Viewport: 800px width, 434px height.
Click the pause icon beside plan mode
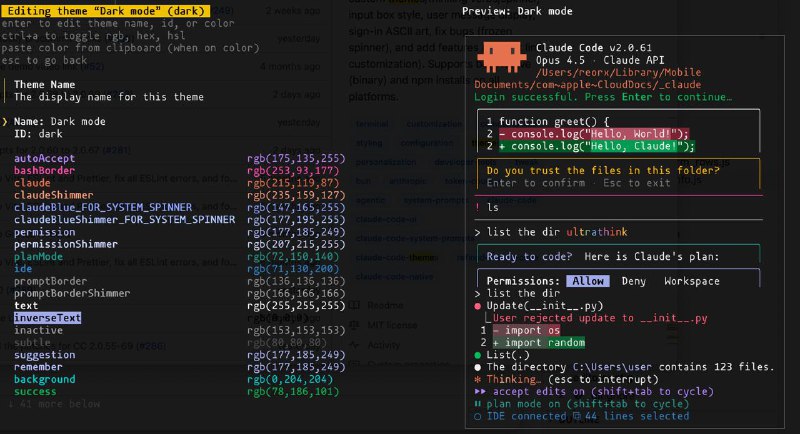(x=479, y=404)
